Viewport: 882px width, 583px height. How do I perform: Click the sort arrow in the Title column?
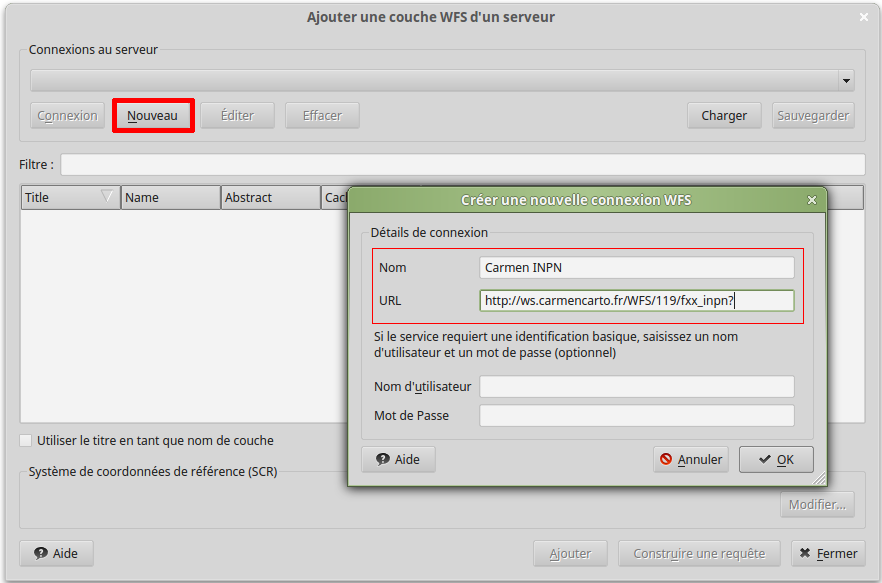[x=107, y=197]
